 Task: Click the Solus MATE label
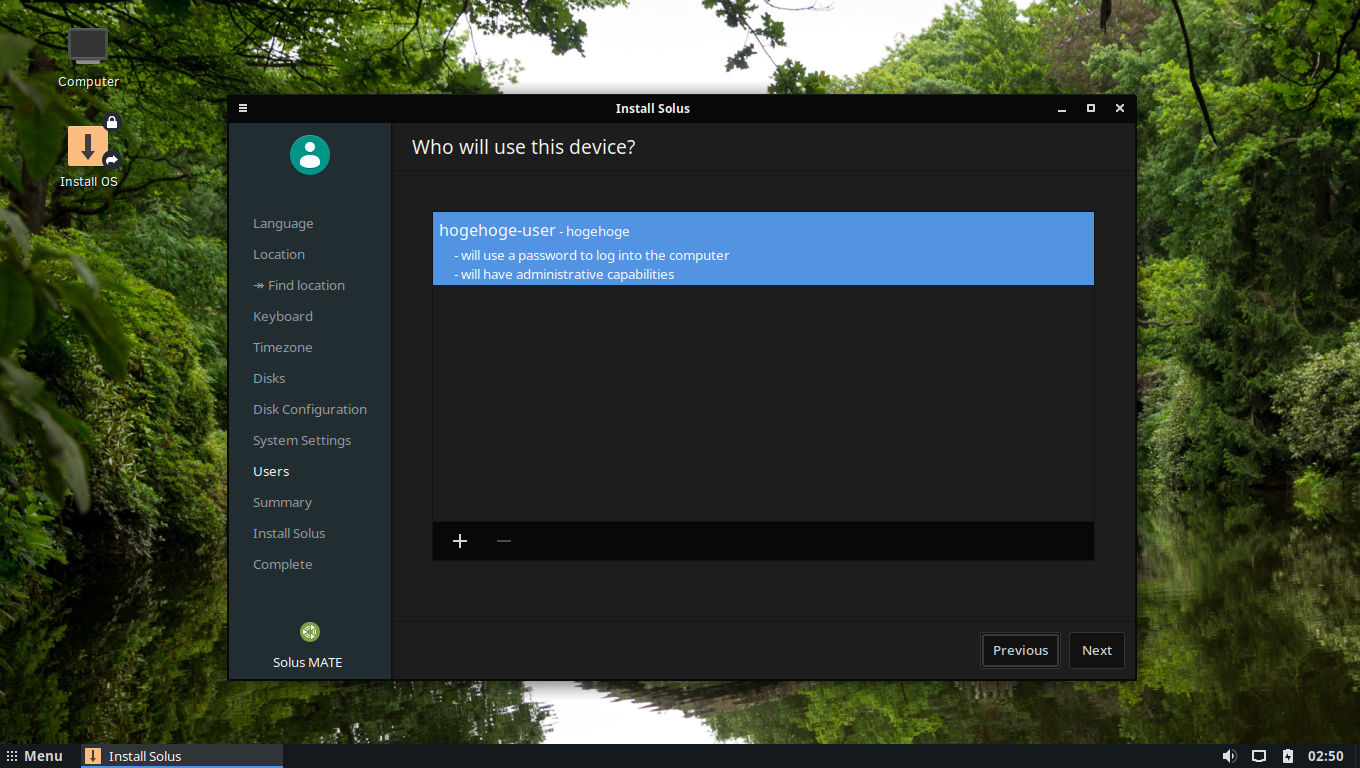(x=308, y=663)
